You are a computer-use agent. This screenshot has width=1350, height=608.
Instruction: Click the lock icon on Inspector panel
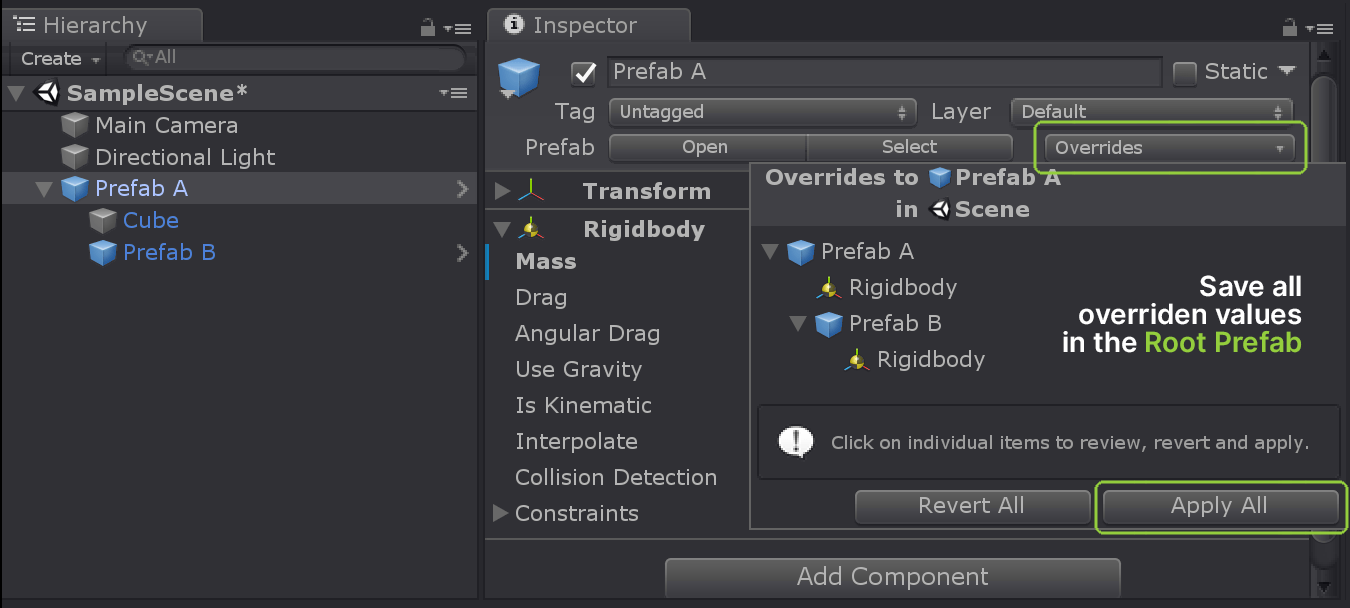click(x=1288, y=29)
